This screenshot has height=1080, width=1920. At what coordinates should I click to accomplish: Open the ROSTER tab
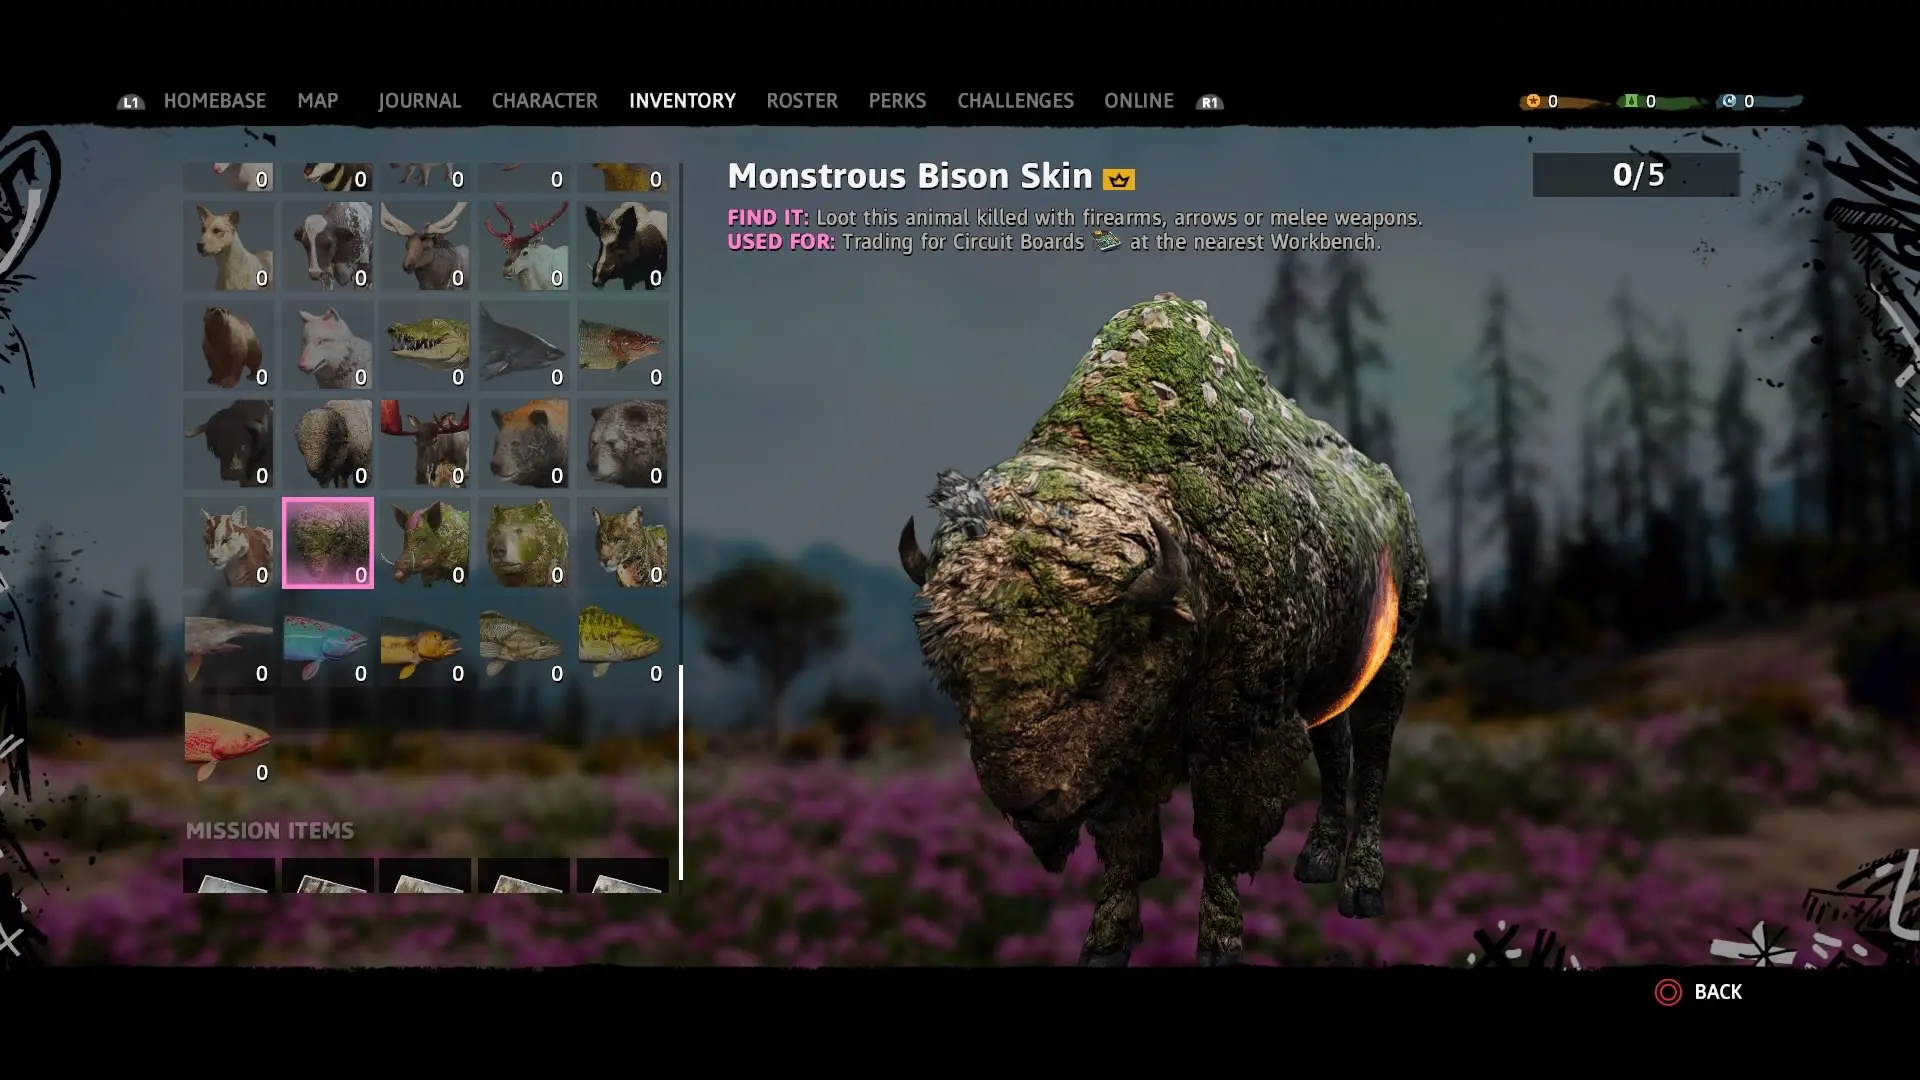[802, 101]
